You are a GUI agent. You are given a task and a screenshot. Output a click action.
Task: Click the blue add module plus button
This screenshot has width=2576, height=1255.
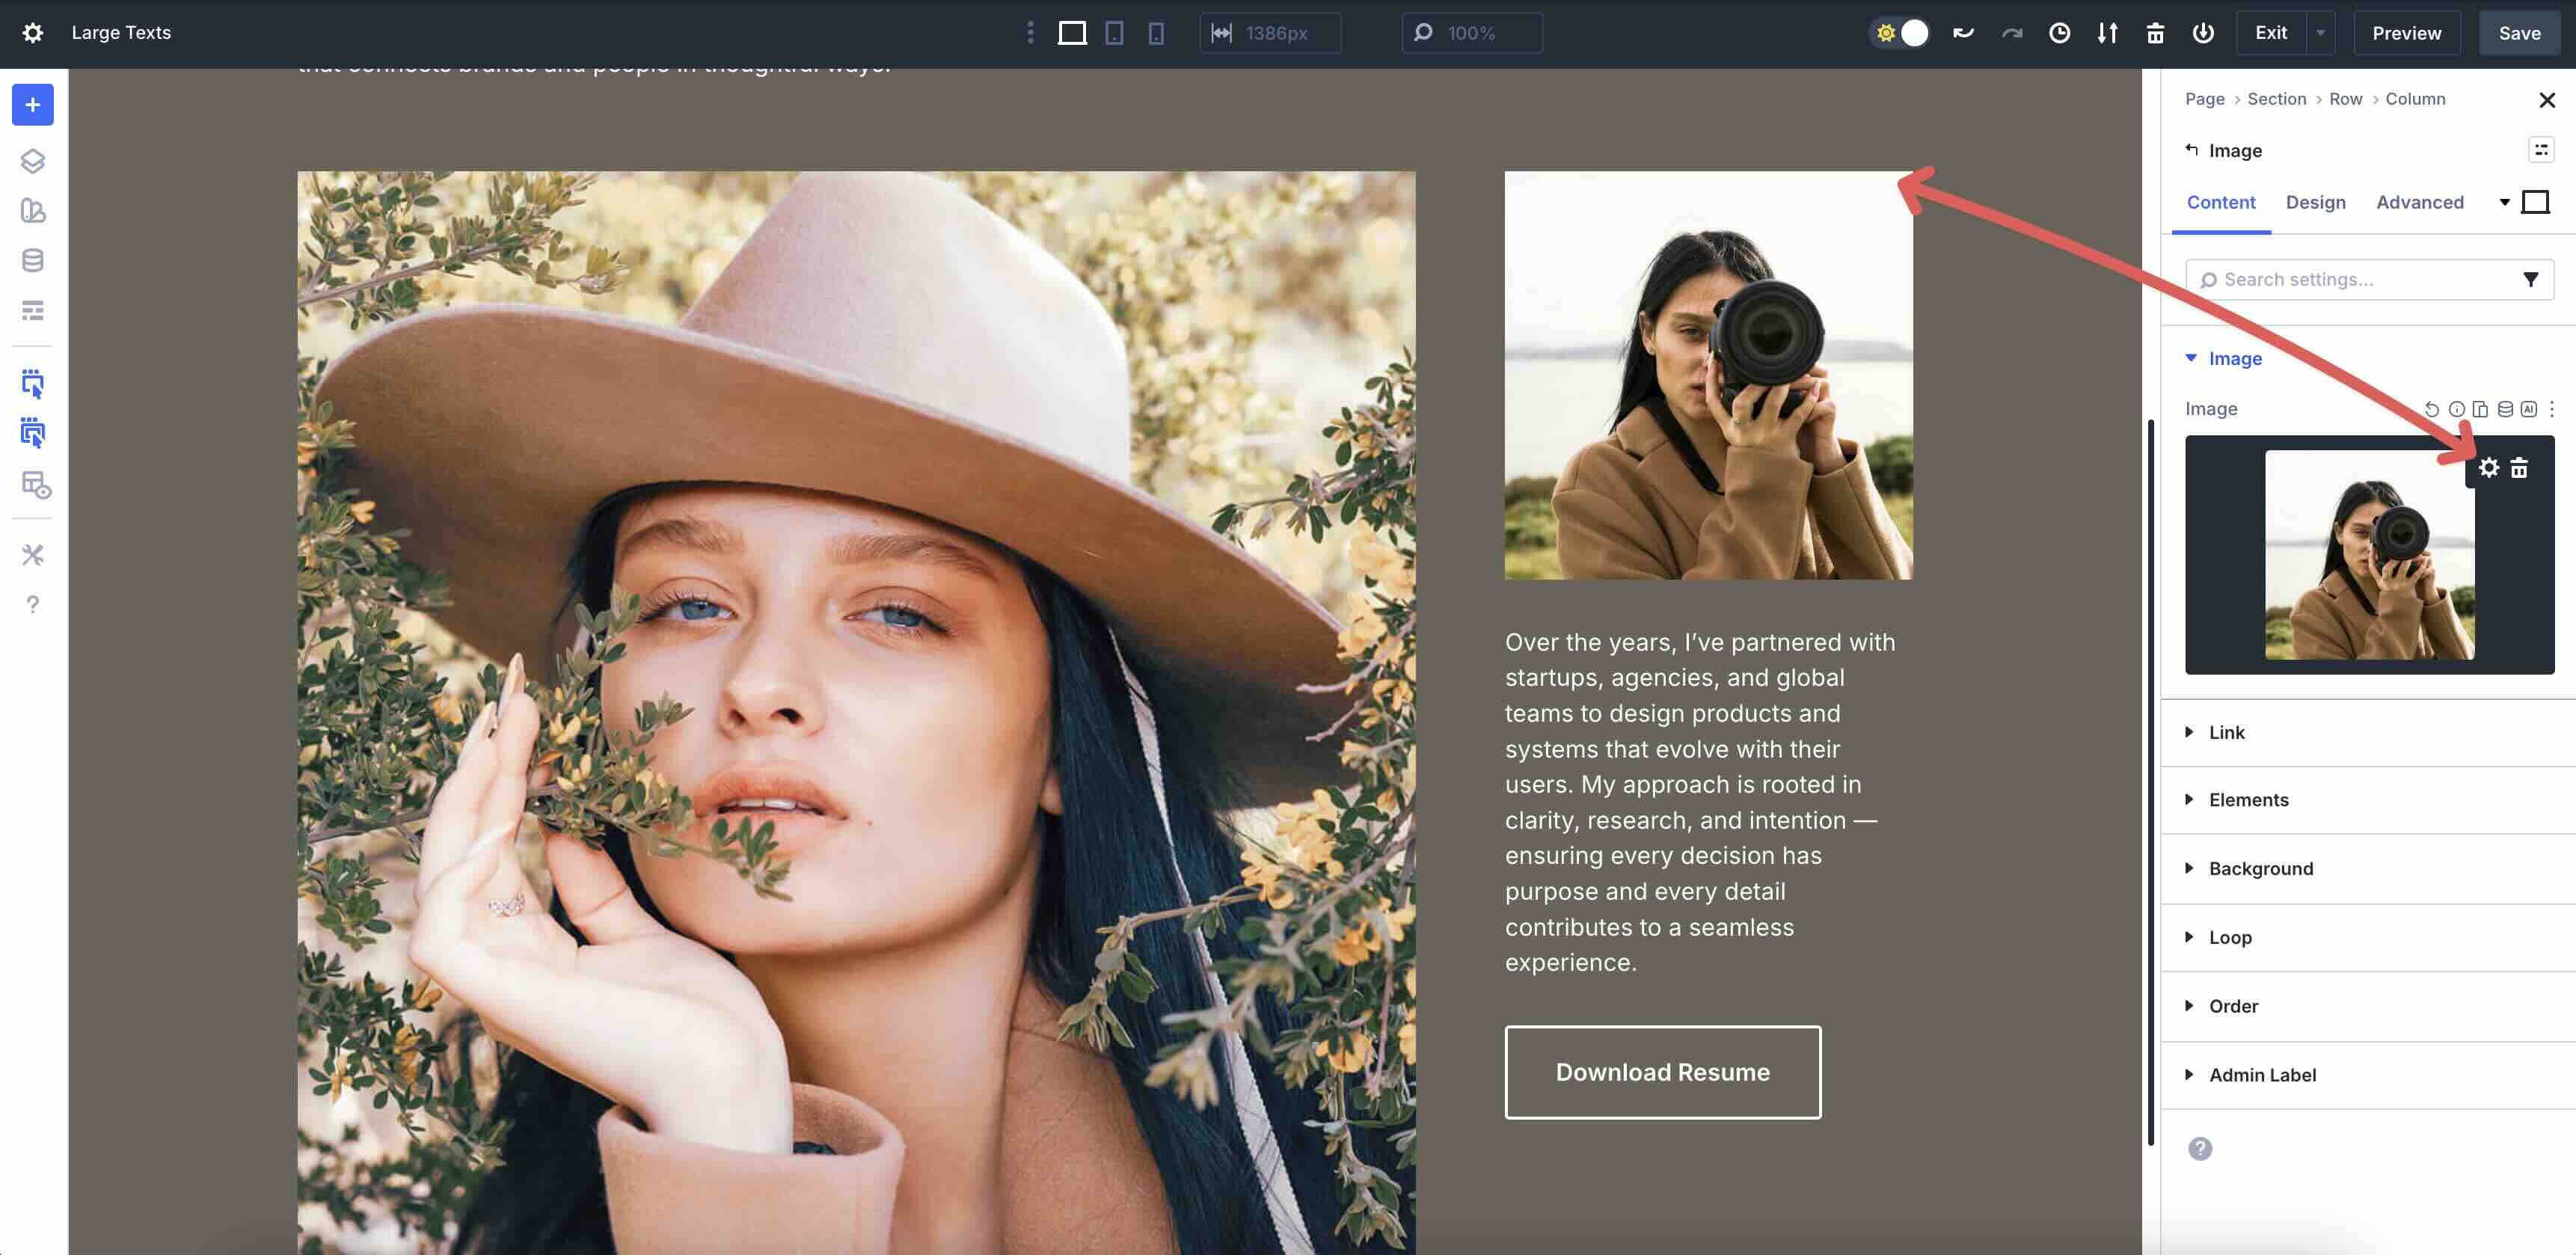coord(33,105)
